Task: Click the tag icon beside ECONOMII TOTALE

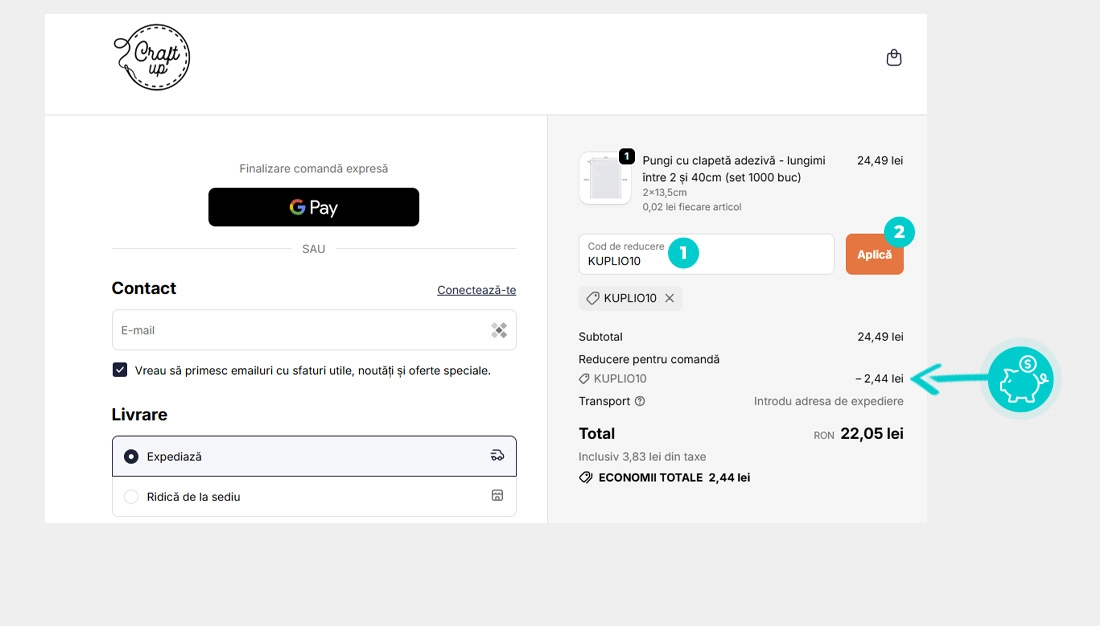Action: (x=586, y=478)
